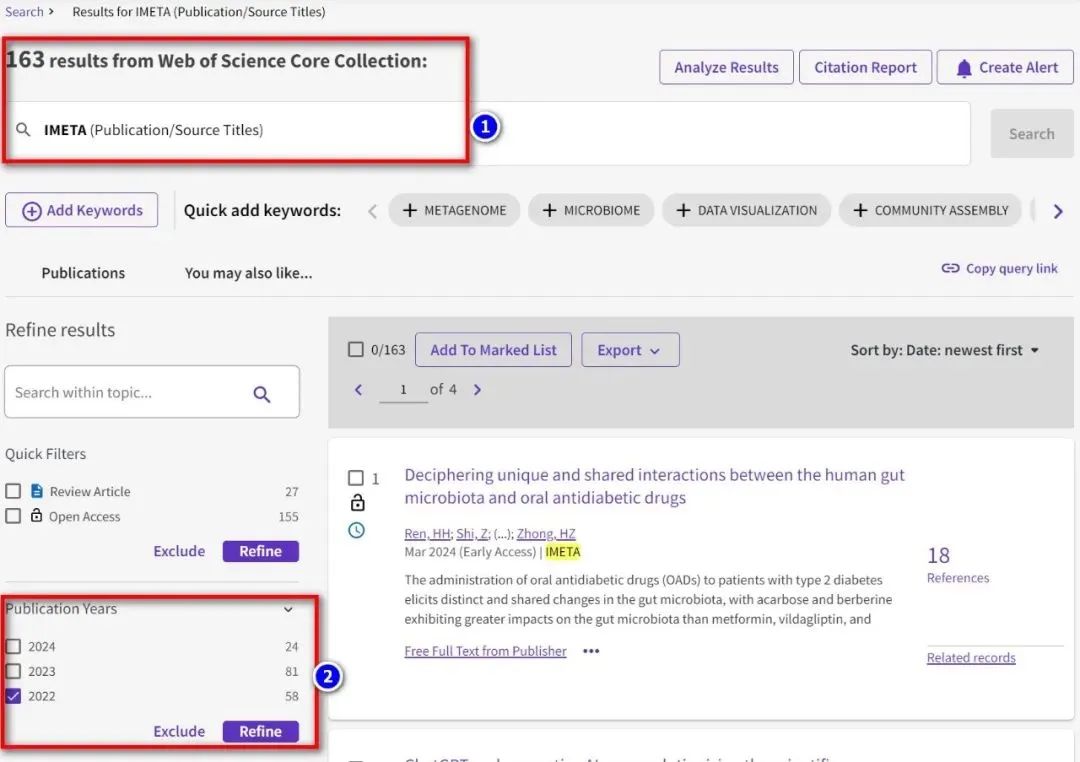The width and height of the screenshot is (1080, 762).
Task: Click Refine under Quick Filters
Action: click(x=260, y=551)
